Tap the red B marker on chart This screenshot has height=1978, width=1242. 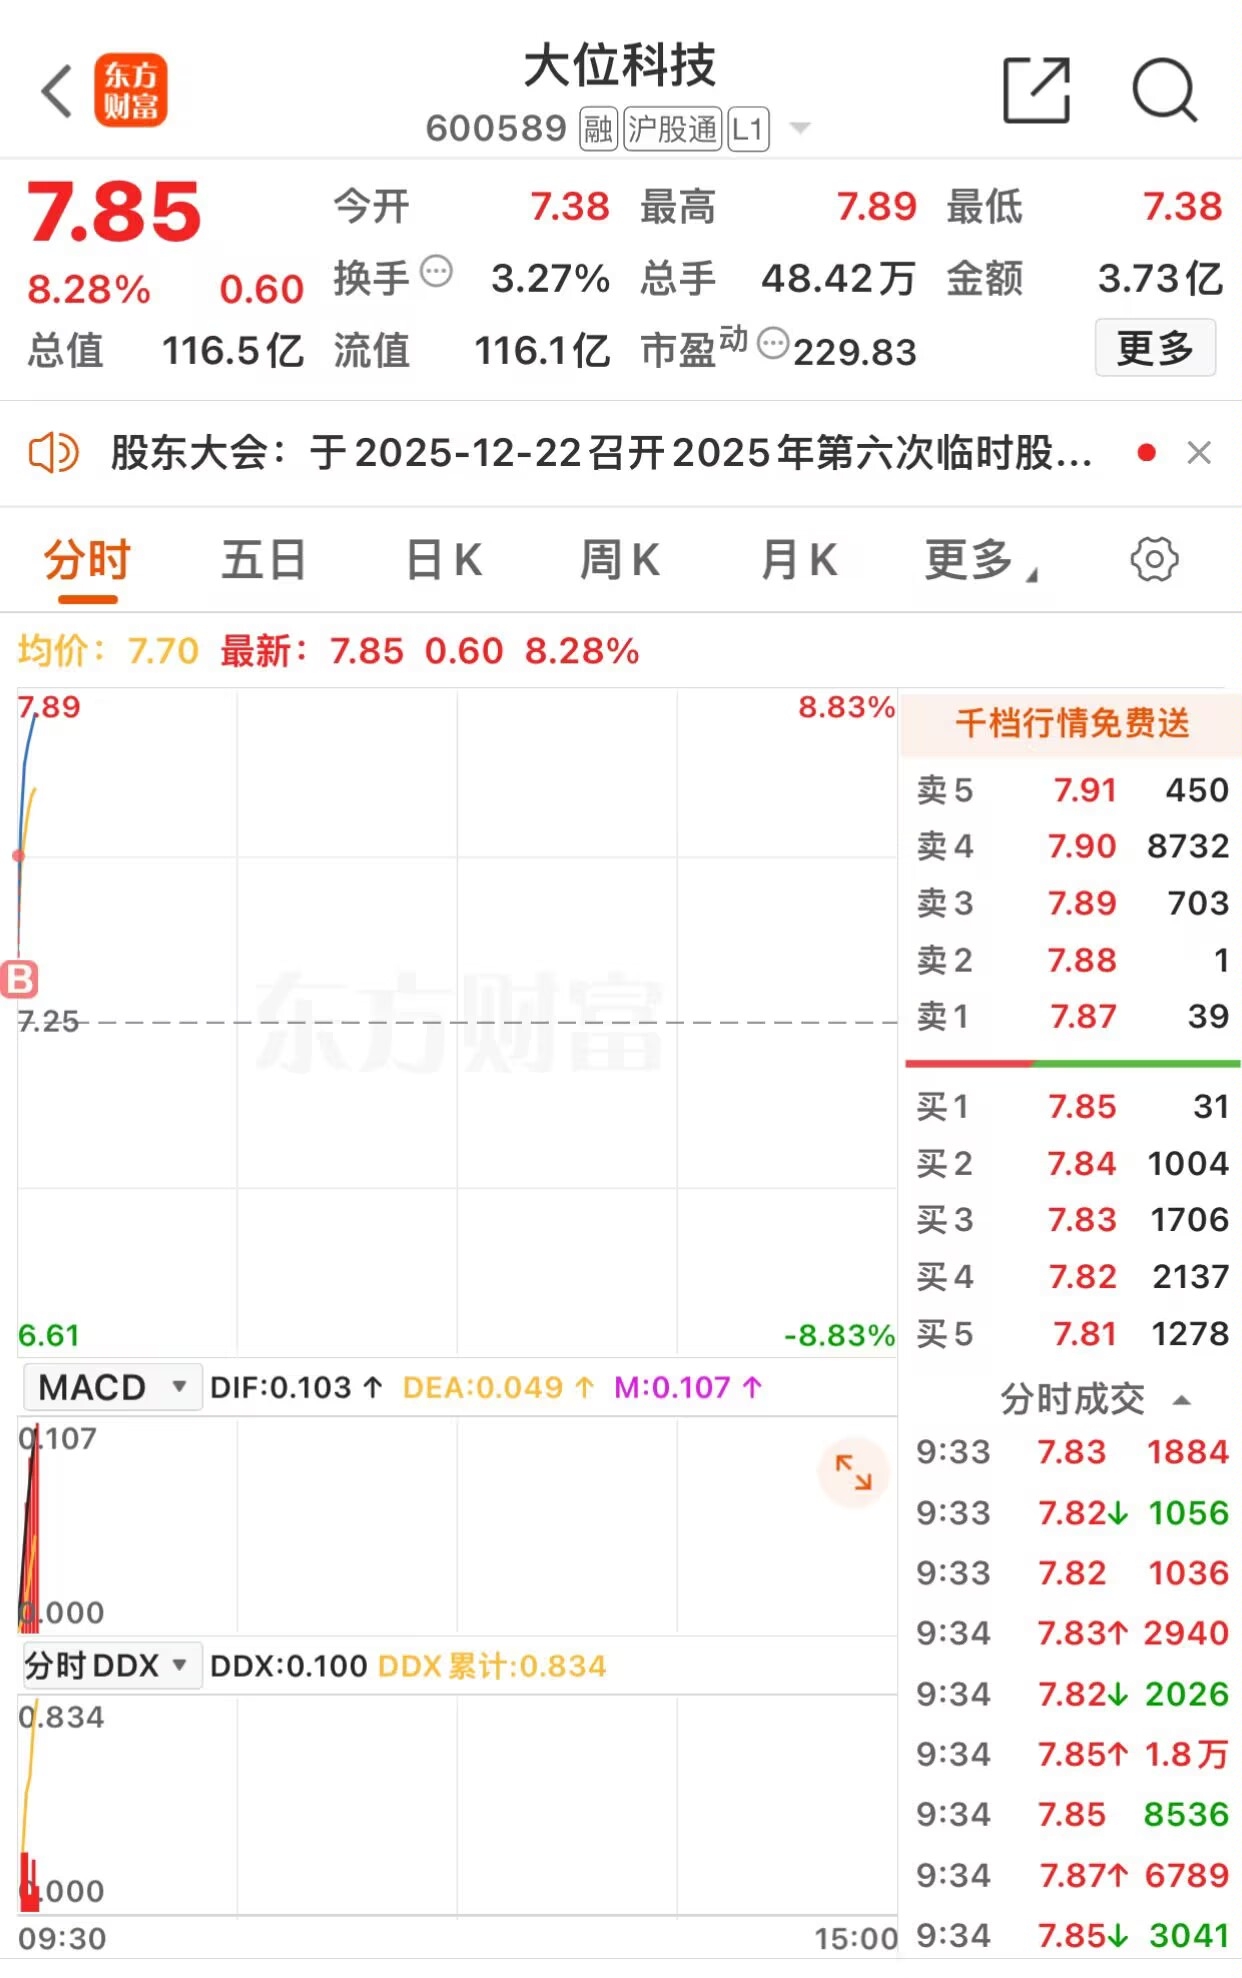coord(20,980)
